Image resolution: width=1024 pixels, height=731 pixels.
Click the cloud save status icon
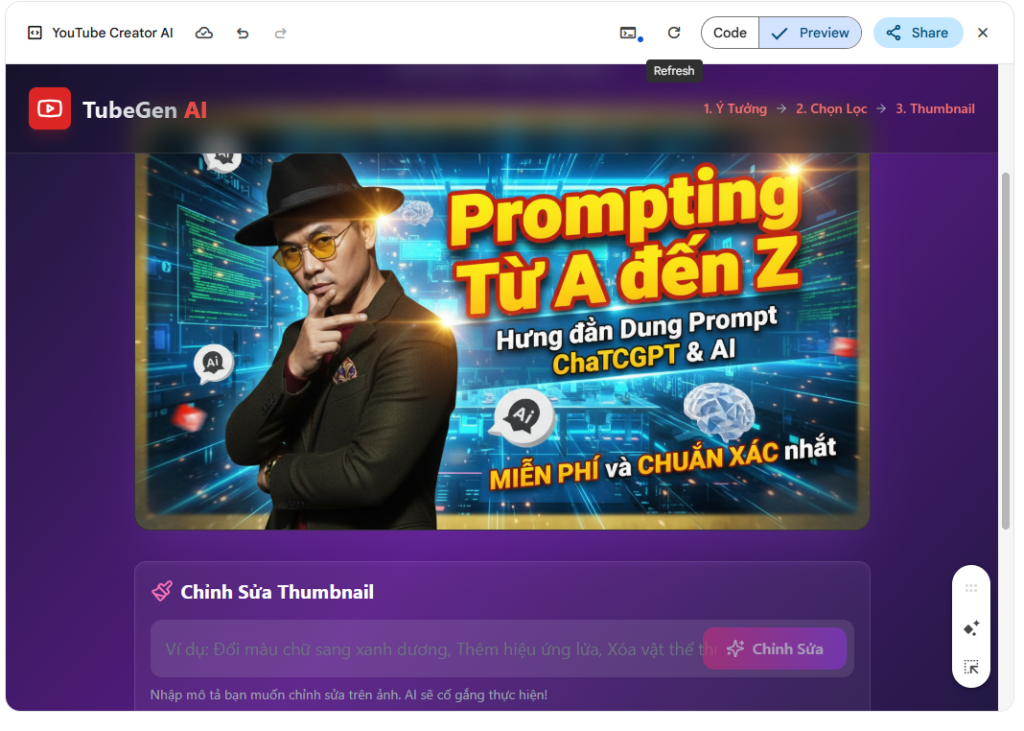tap(204, 33)
